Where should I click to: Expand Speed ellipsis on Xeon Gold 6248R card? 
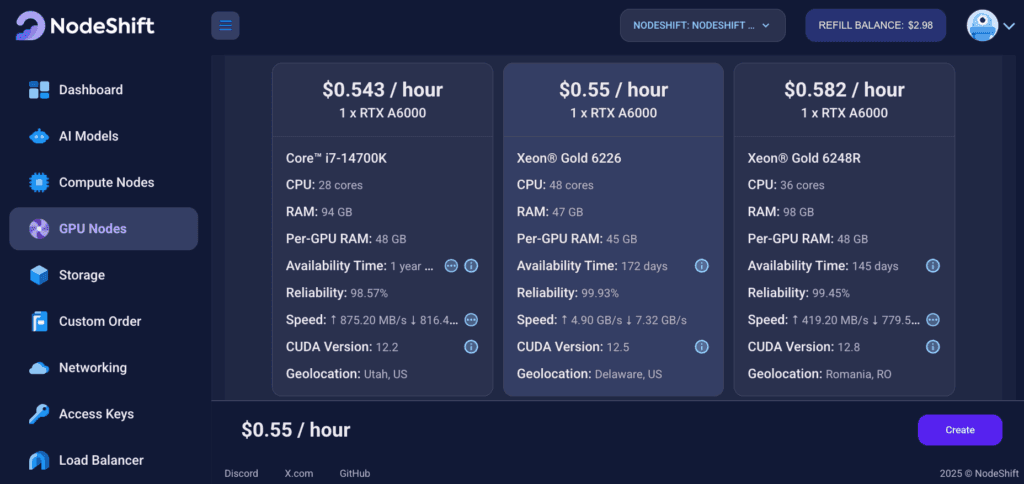tap(933, 320)
